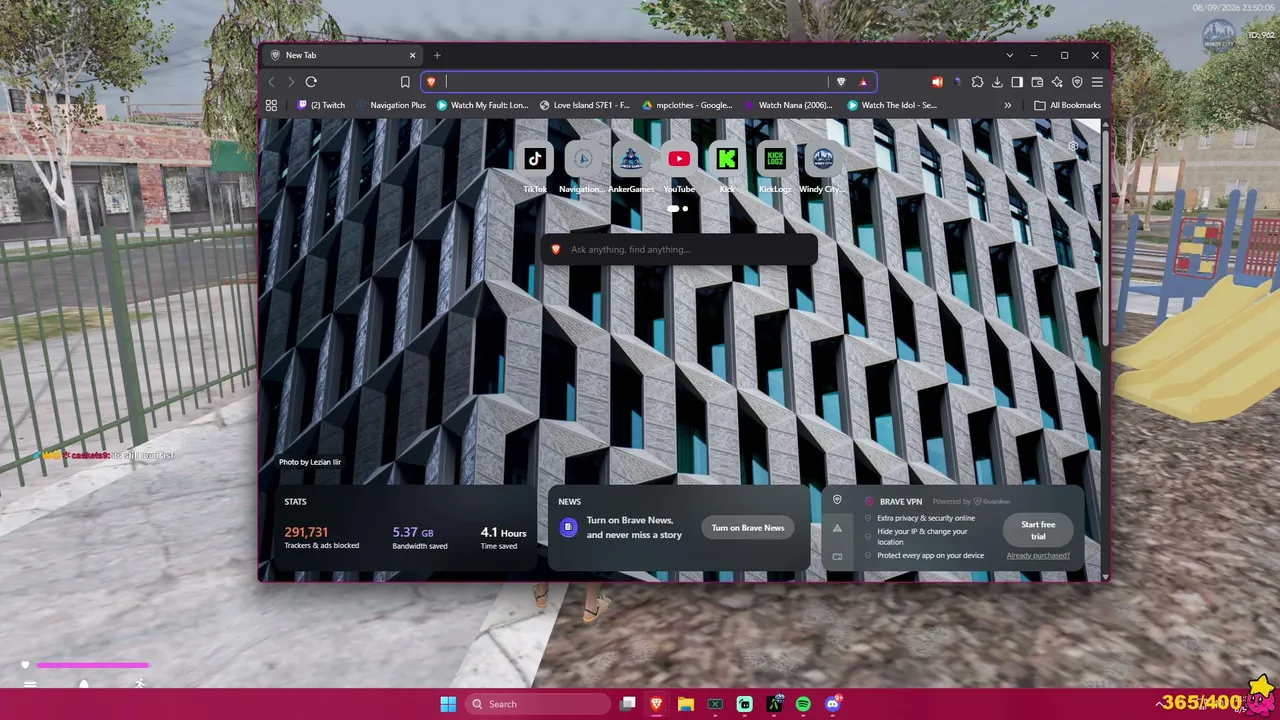Toggle the browser sidebar panel
The image size is (1280, 720).
(1017, 82)
